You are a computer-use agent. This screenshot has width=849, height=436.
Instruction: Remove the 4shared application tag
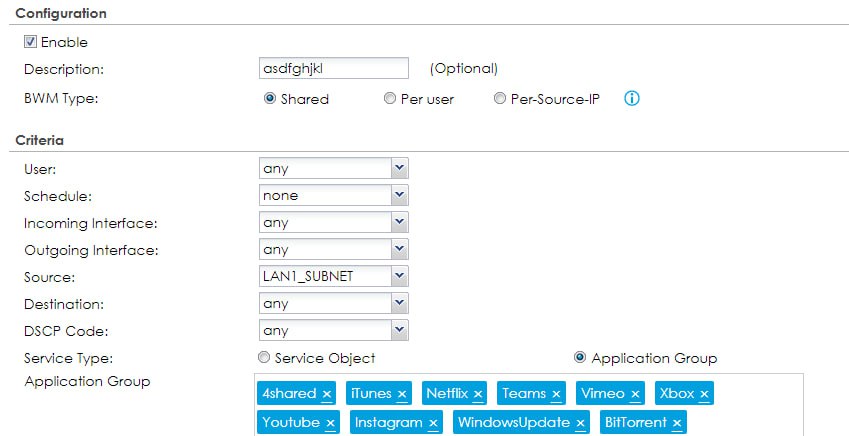tap(327, 394)
